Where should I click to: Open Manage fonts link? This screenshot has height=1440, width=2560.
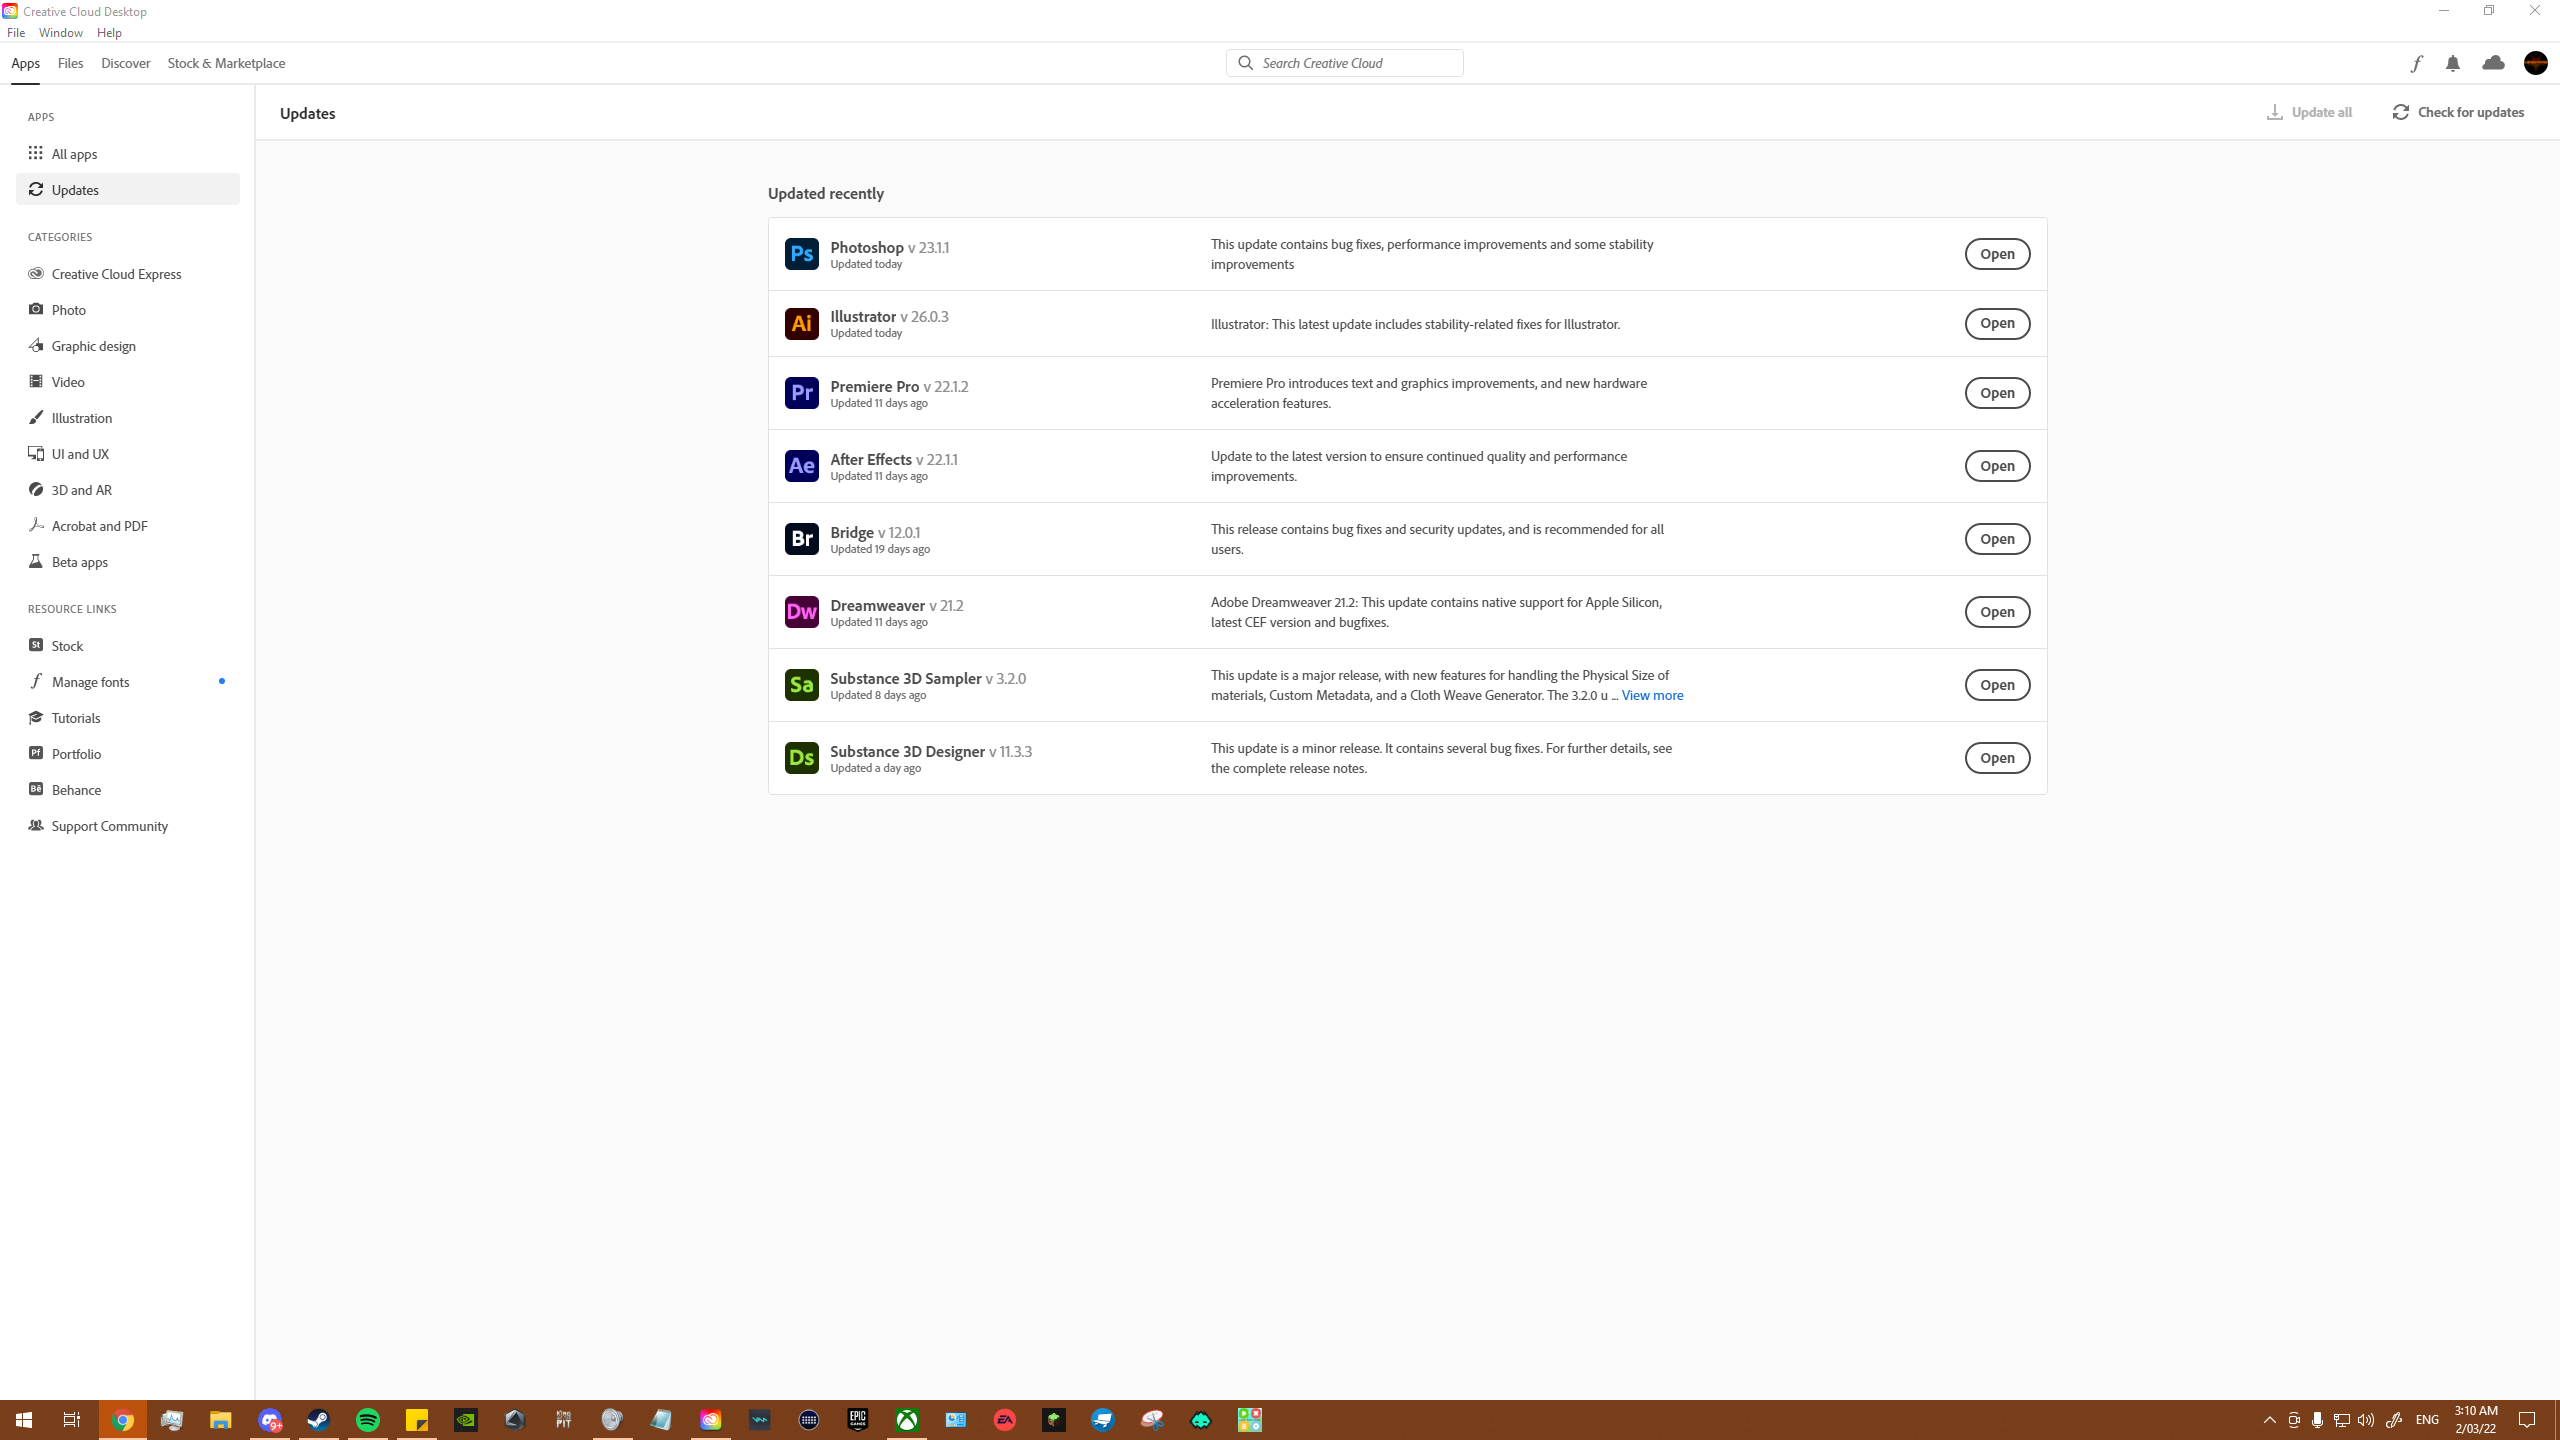[128, 681]
